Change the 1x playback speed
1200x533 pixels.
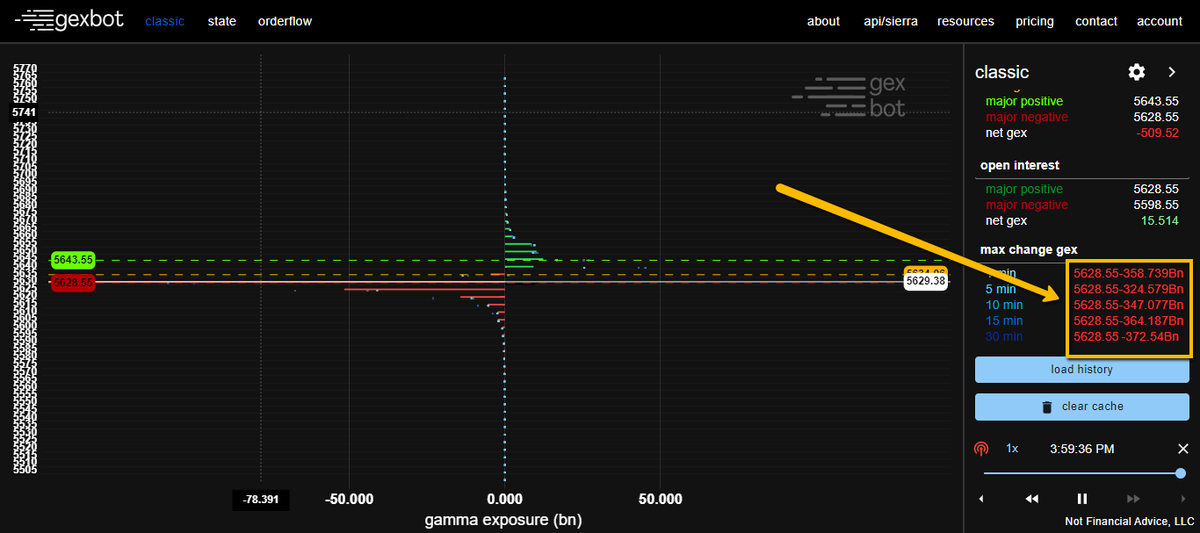tap(1012, 449)
